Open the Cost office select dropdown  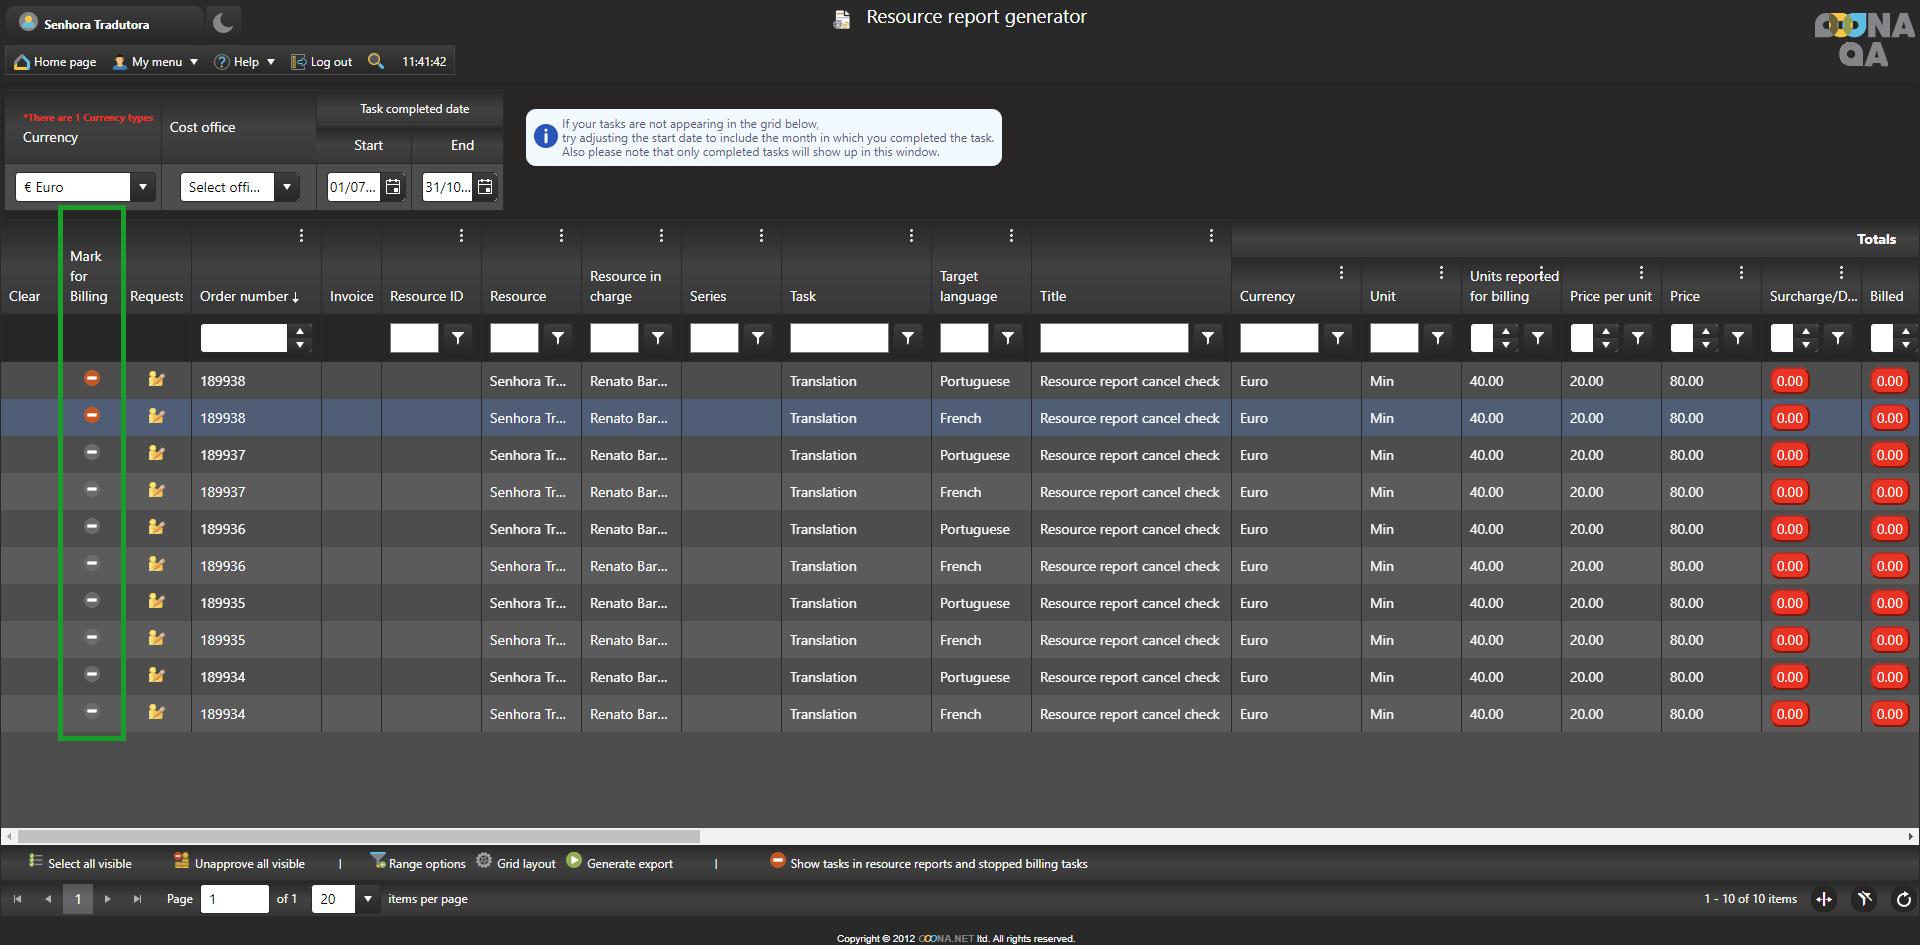[x=287, y=187]
